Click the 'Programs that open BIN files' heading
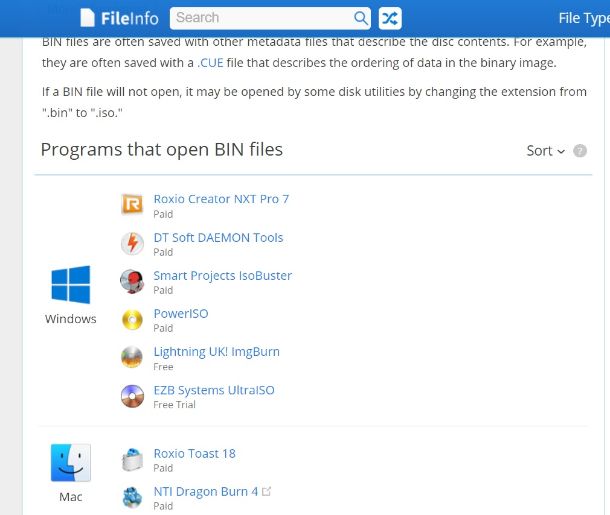This screenshot has height=515, width=610. click(x=162, y=149)
